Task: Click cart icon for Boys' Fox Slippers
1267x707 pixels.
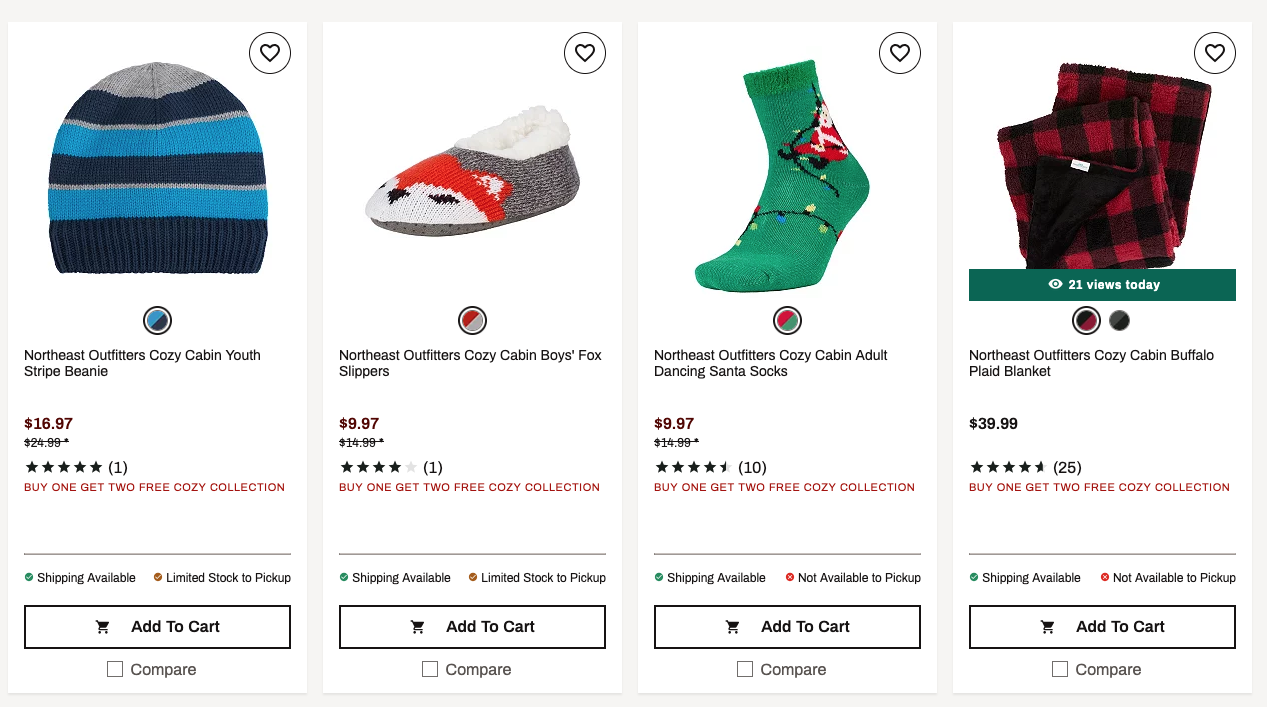Action: [418, 627]
